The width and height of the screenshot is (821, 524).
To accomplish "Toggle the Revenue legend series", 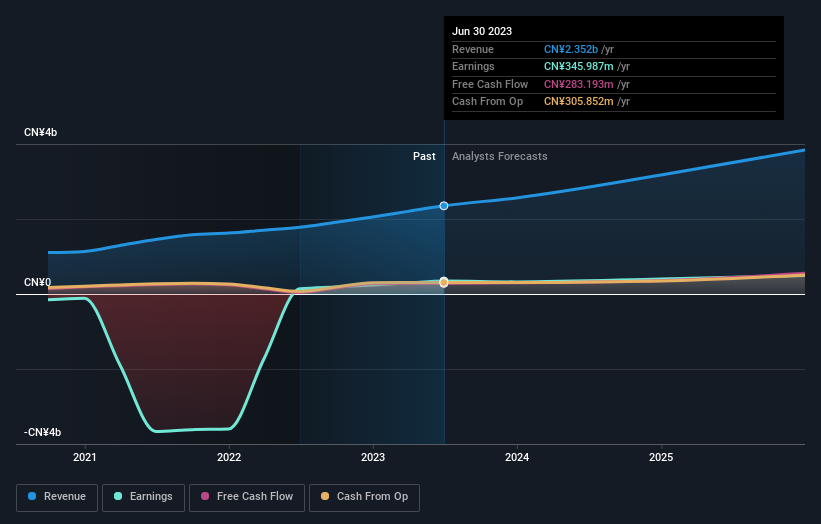I will coord(57,497).
